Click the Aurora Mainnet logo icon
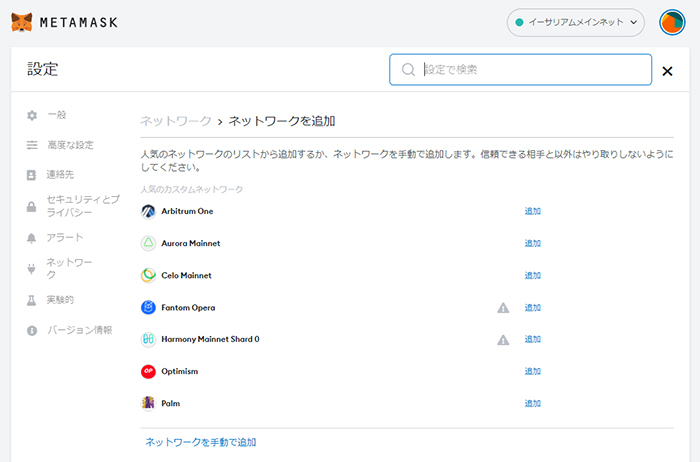The image size is (700, 462). 148,243
